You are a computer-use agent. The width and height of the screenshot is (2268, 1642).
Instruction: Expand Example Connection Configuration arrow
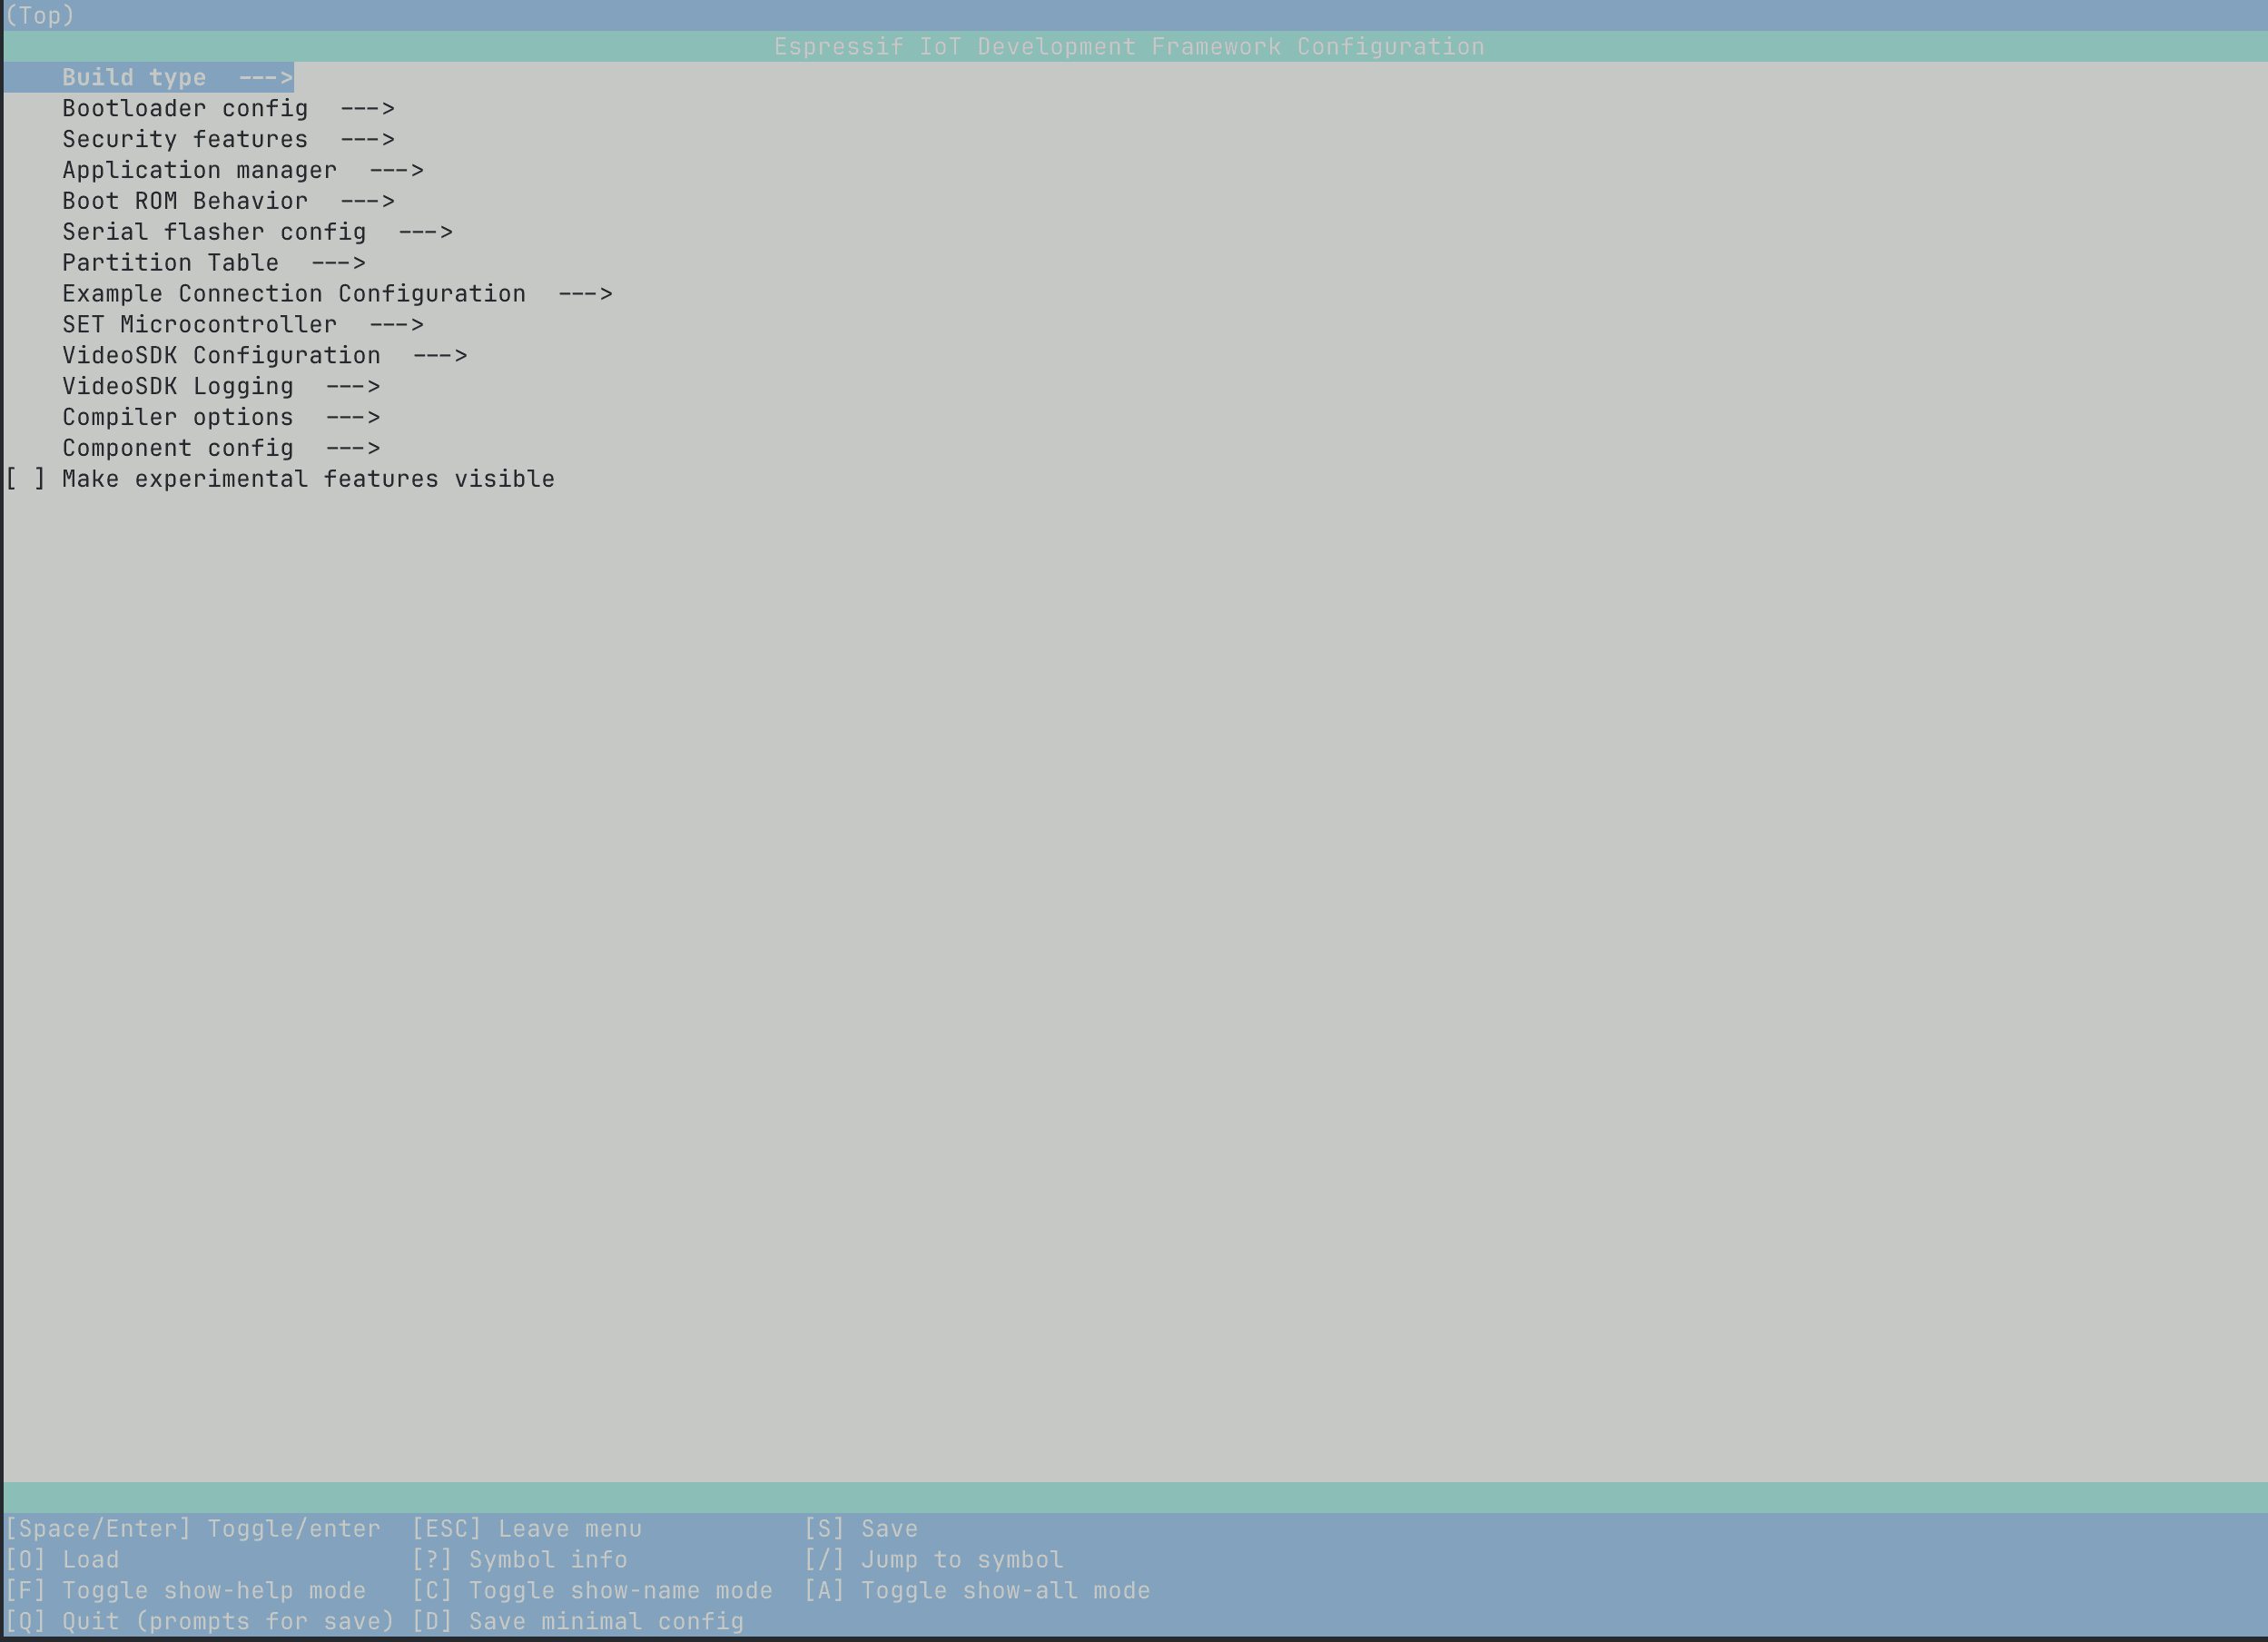click(x=585, y=294)
